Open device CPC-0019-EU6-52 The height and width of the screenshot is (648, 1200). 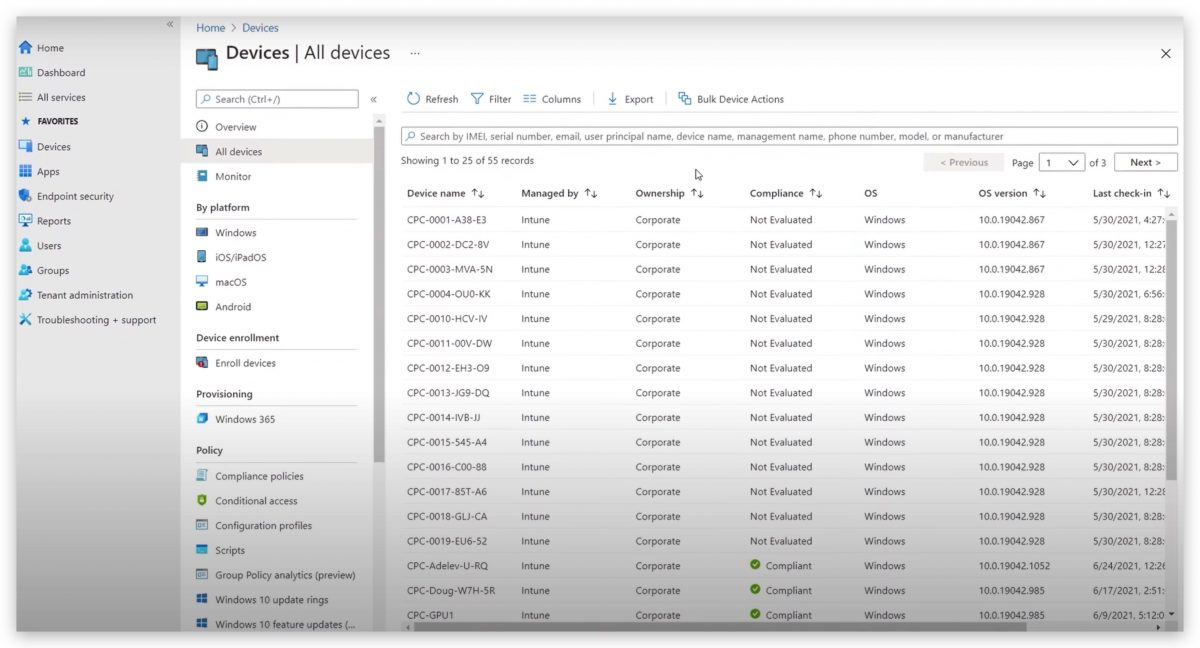point(447,541)
